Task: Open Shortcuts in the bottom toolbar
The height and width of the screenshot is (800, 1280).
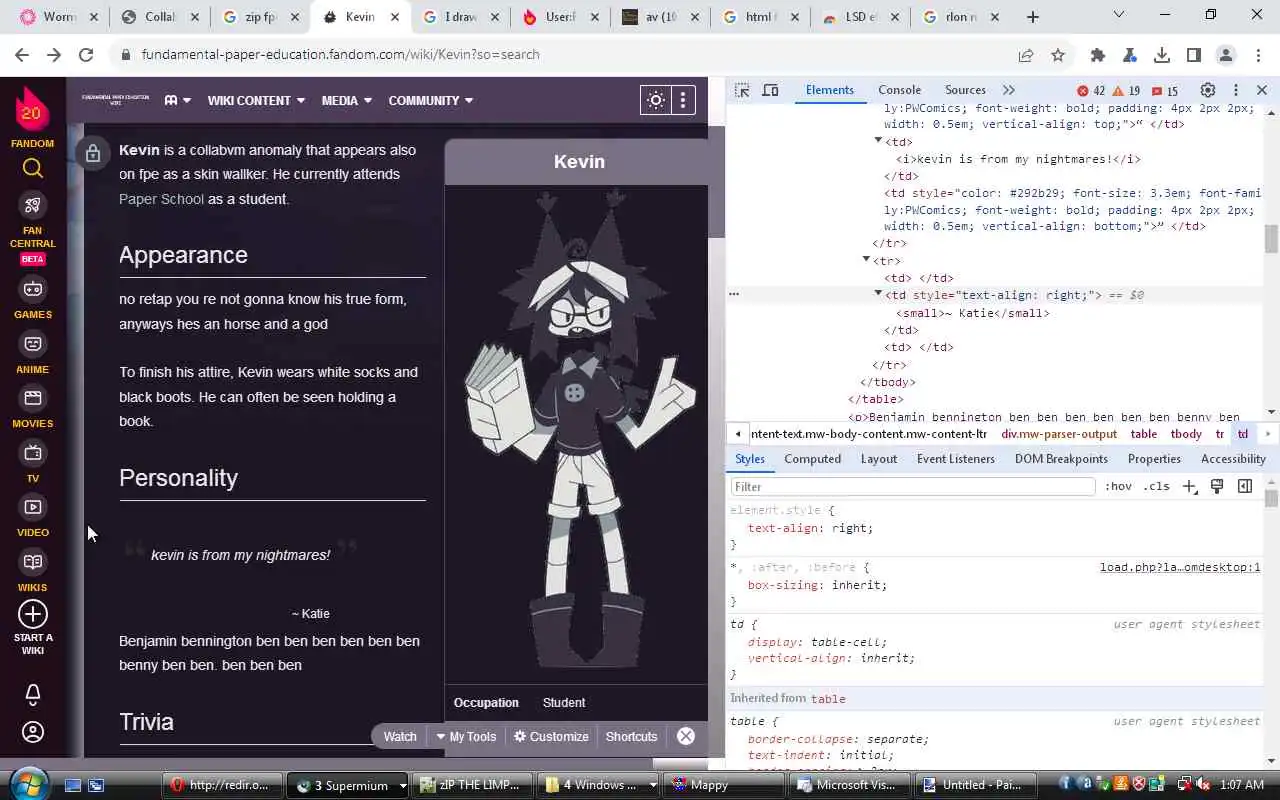Action: point(631,736)
